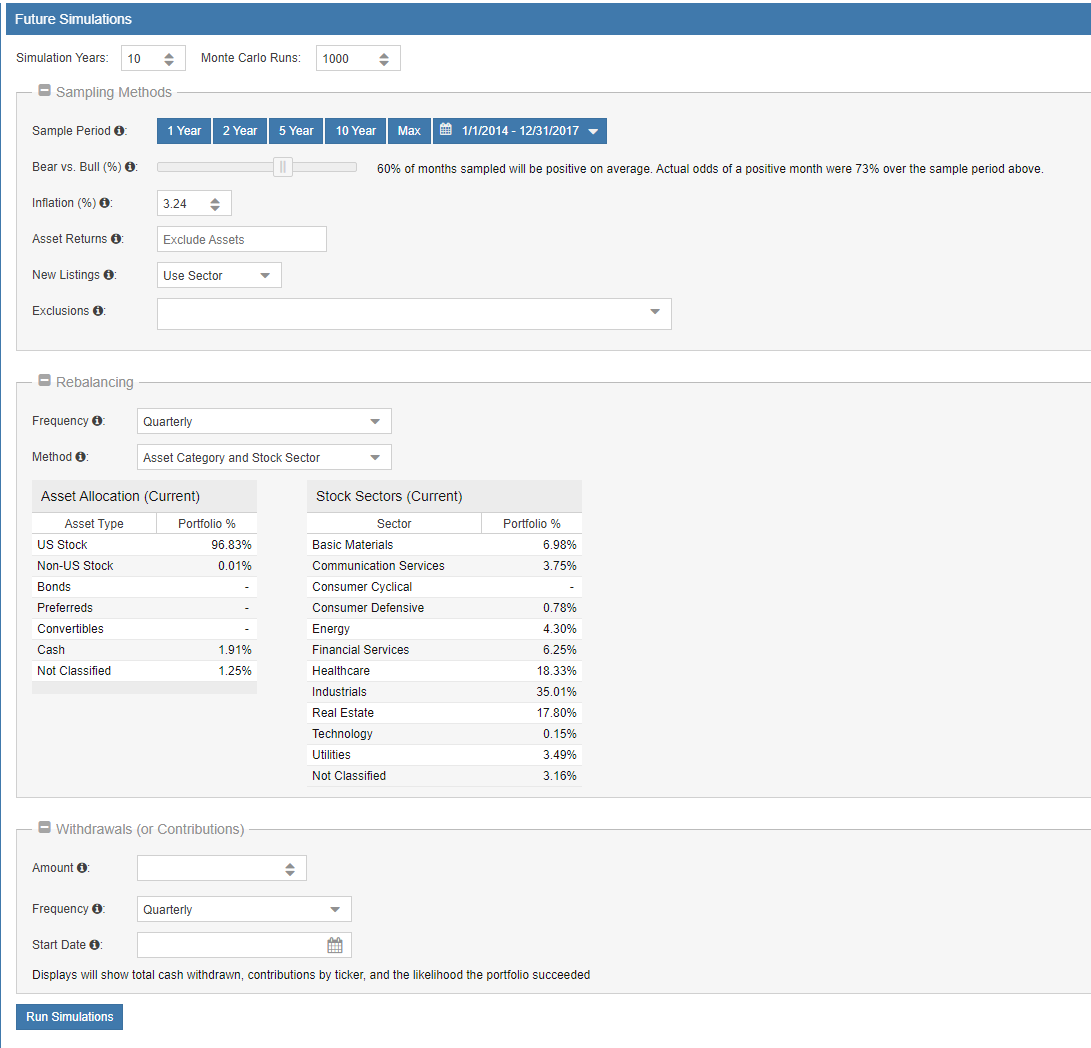1091x1048 pixels.
Task: Select the 1 Year sample period button
Action: 184,131
